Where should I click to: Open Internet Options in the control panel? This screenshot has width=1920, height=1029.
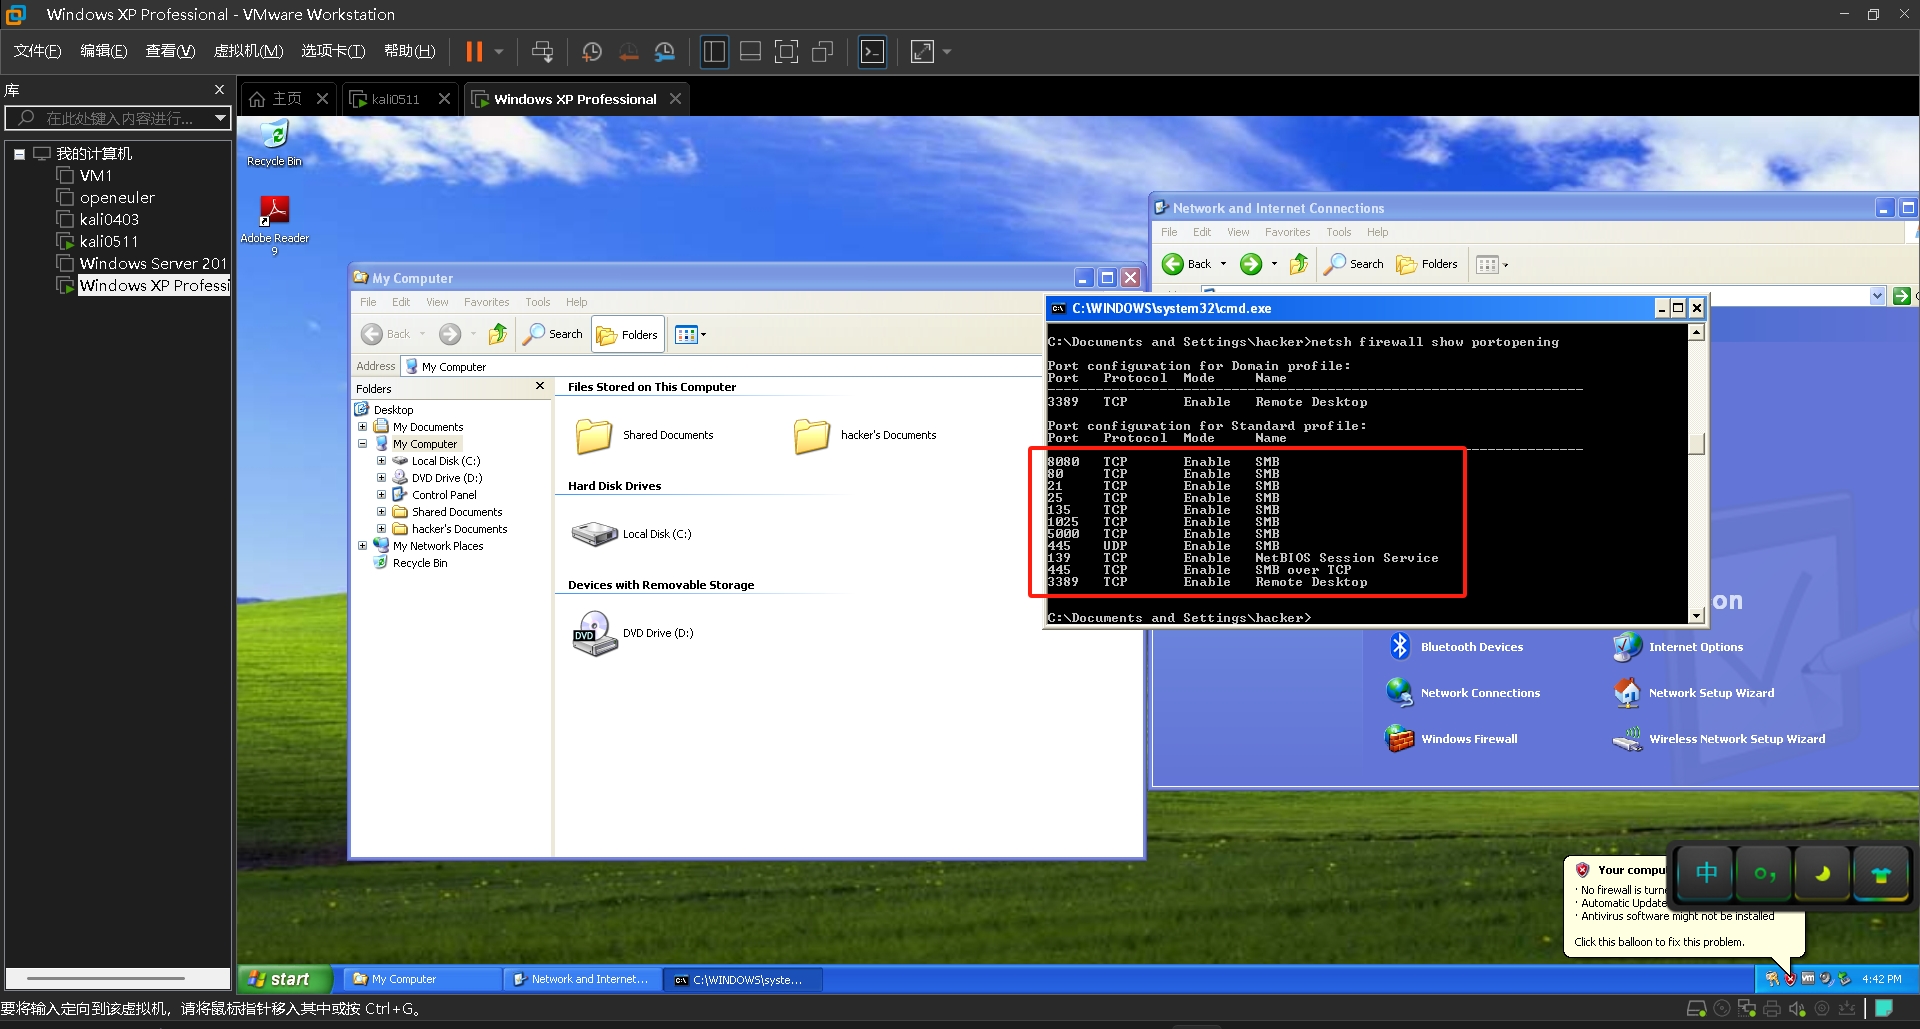(x=1678, y=647)
